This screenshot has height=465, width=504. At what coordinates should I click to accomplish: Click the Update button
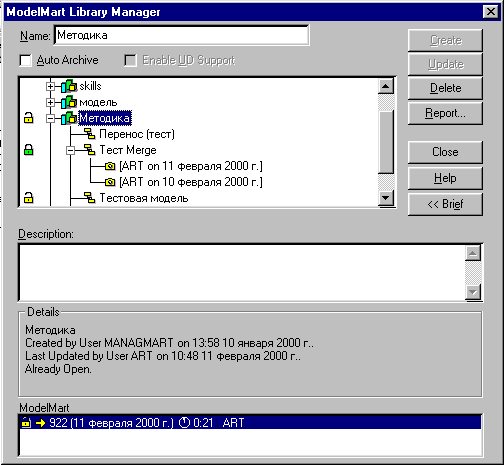click(445, 64)
